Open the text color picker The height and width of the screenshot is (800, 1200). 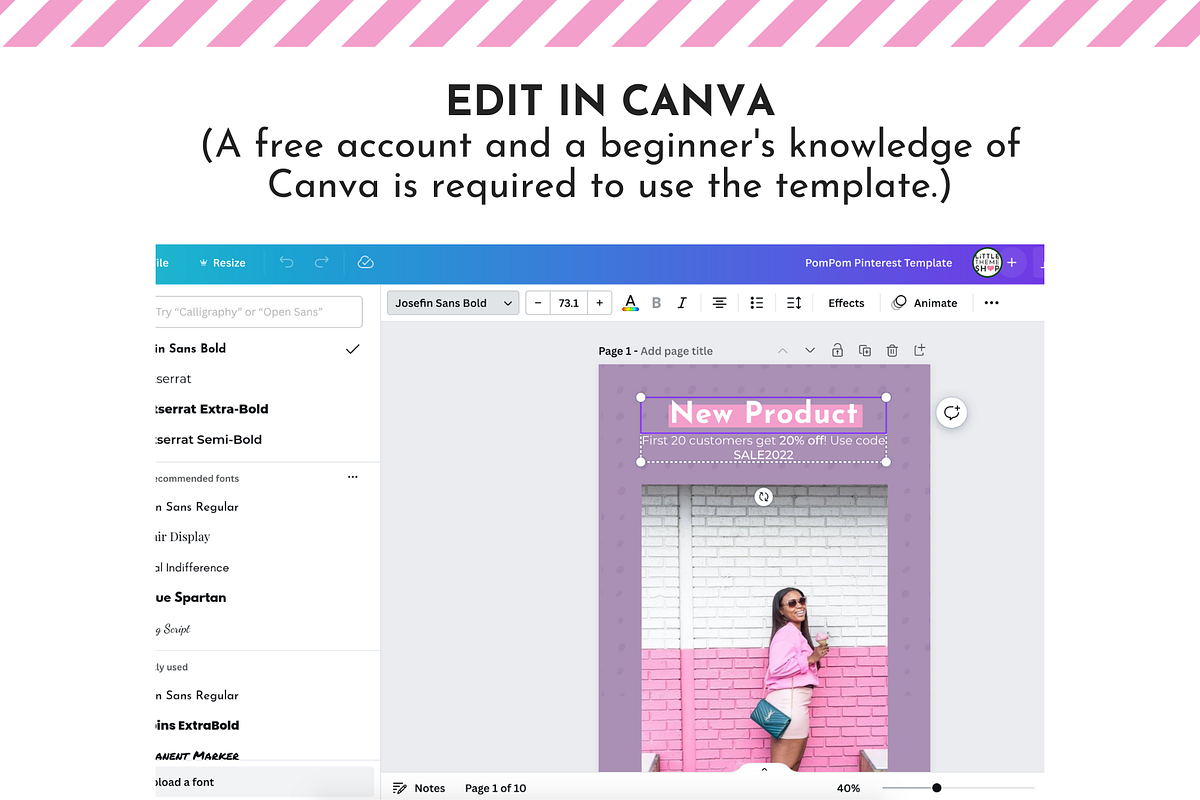tap(630, 303)
